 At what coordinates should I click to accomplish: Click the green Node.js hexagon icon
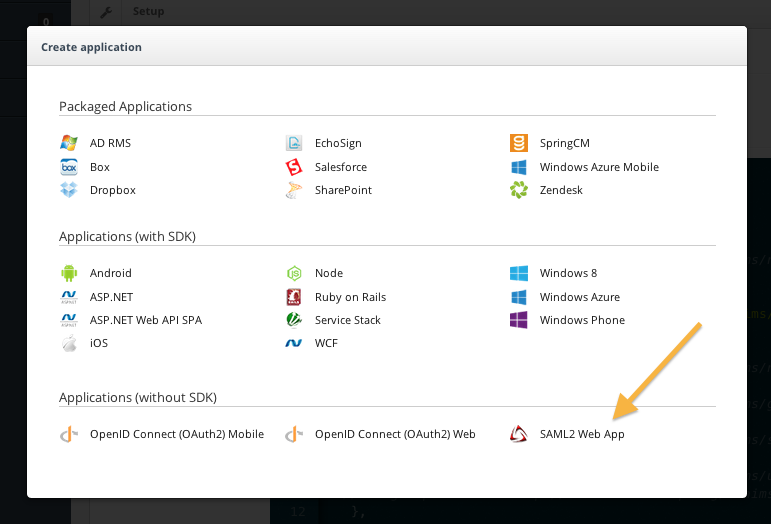pyautogui.click(x=294, y=273)
